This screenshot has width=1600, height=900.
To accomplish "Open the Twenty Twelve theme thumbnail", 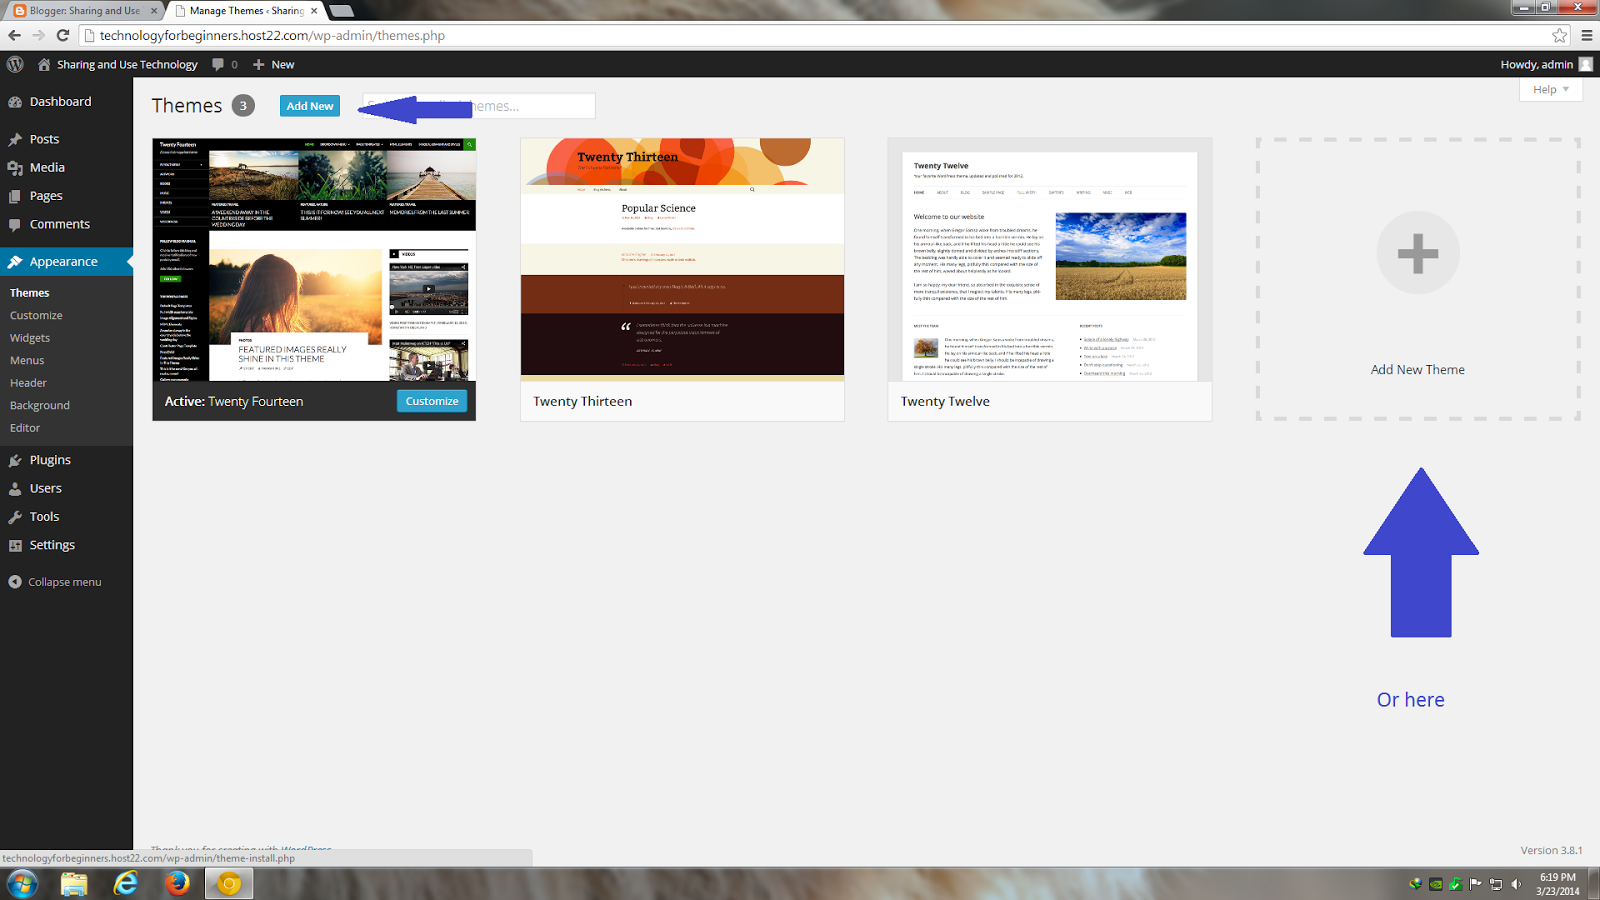I will point(1050,260).
